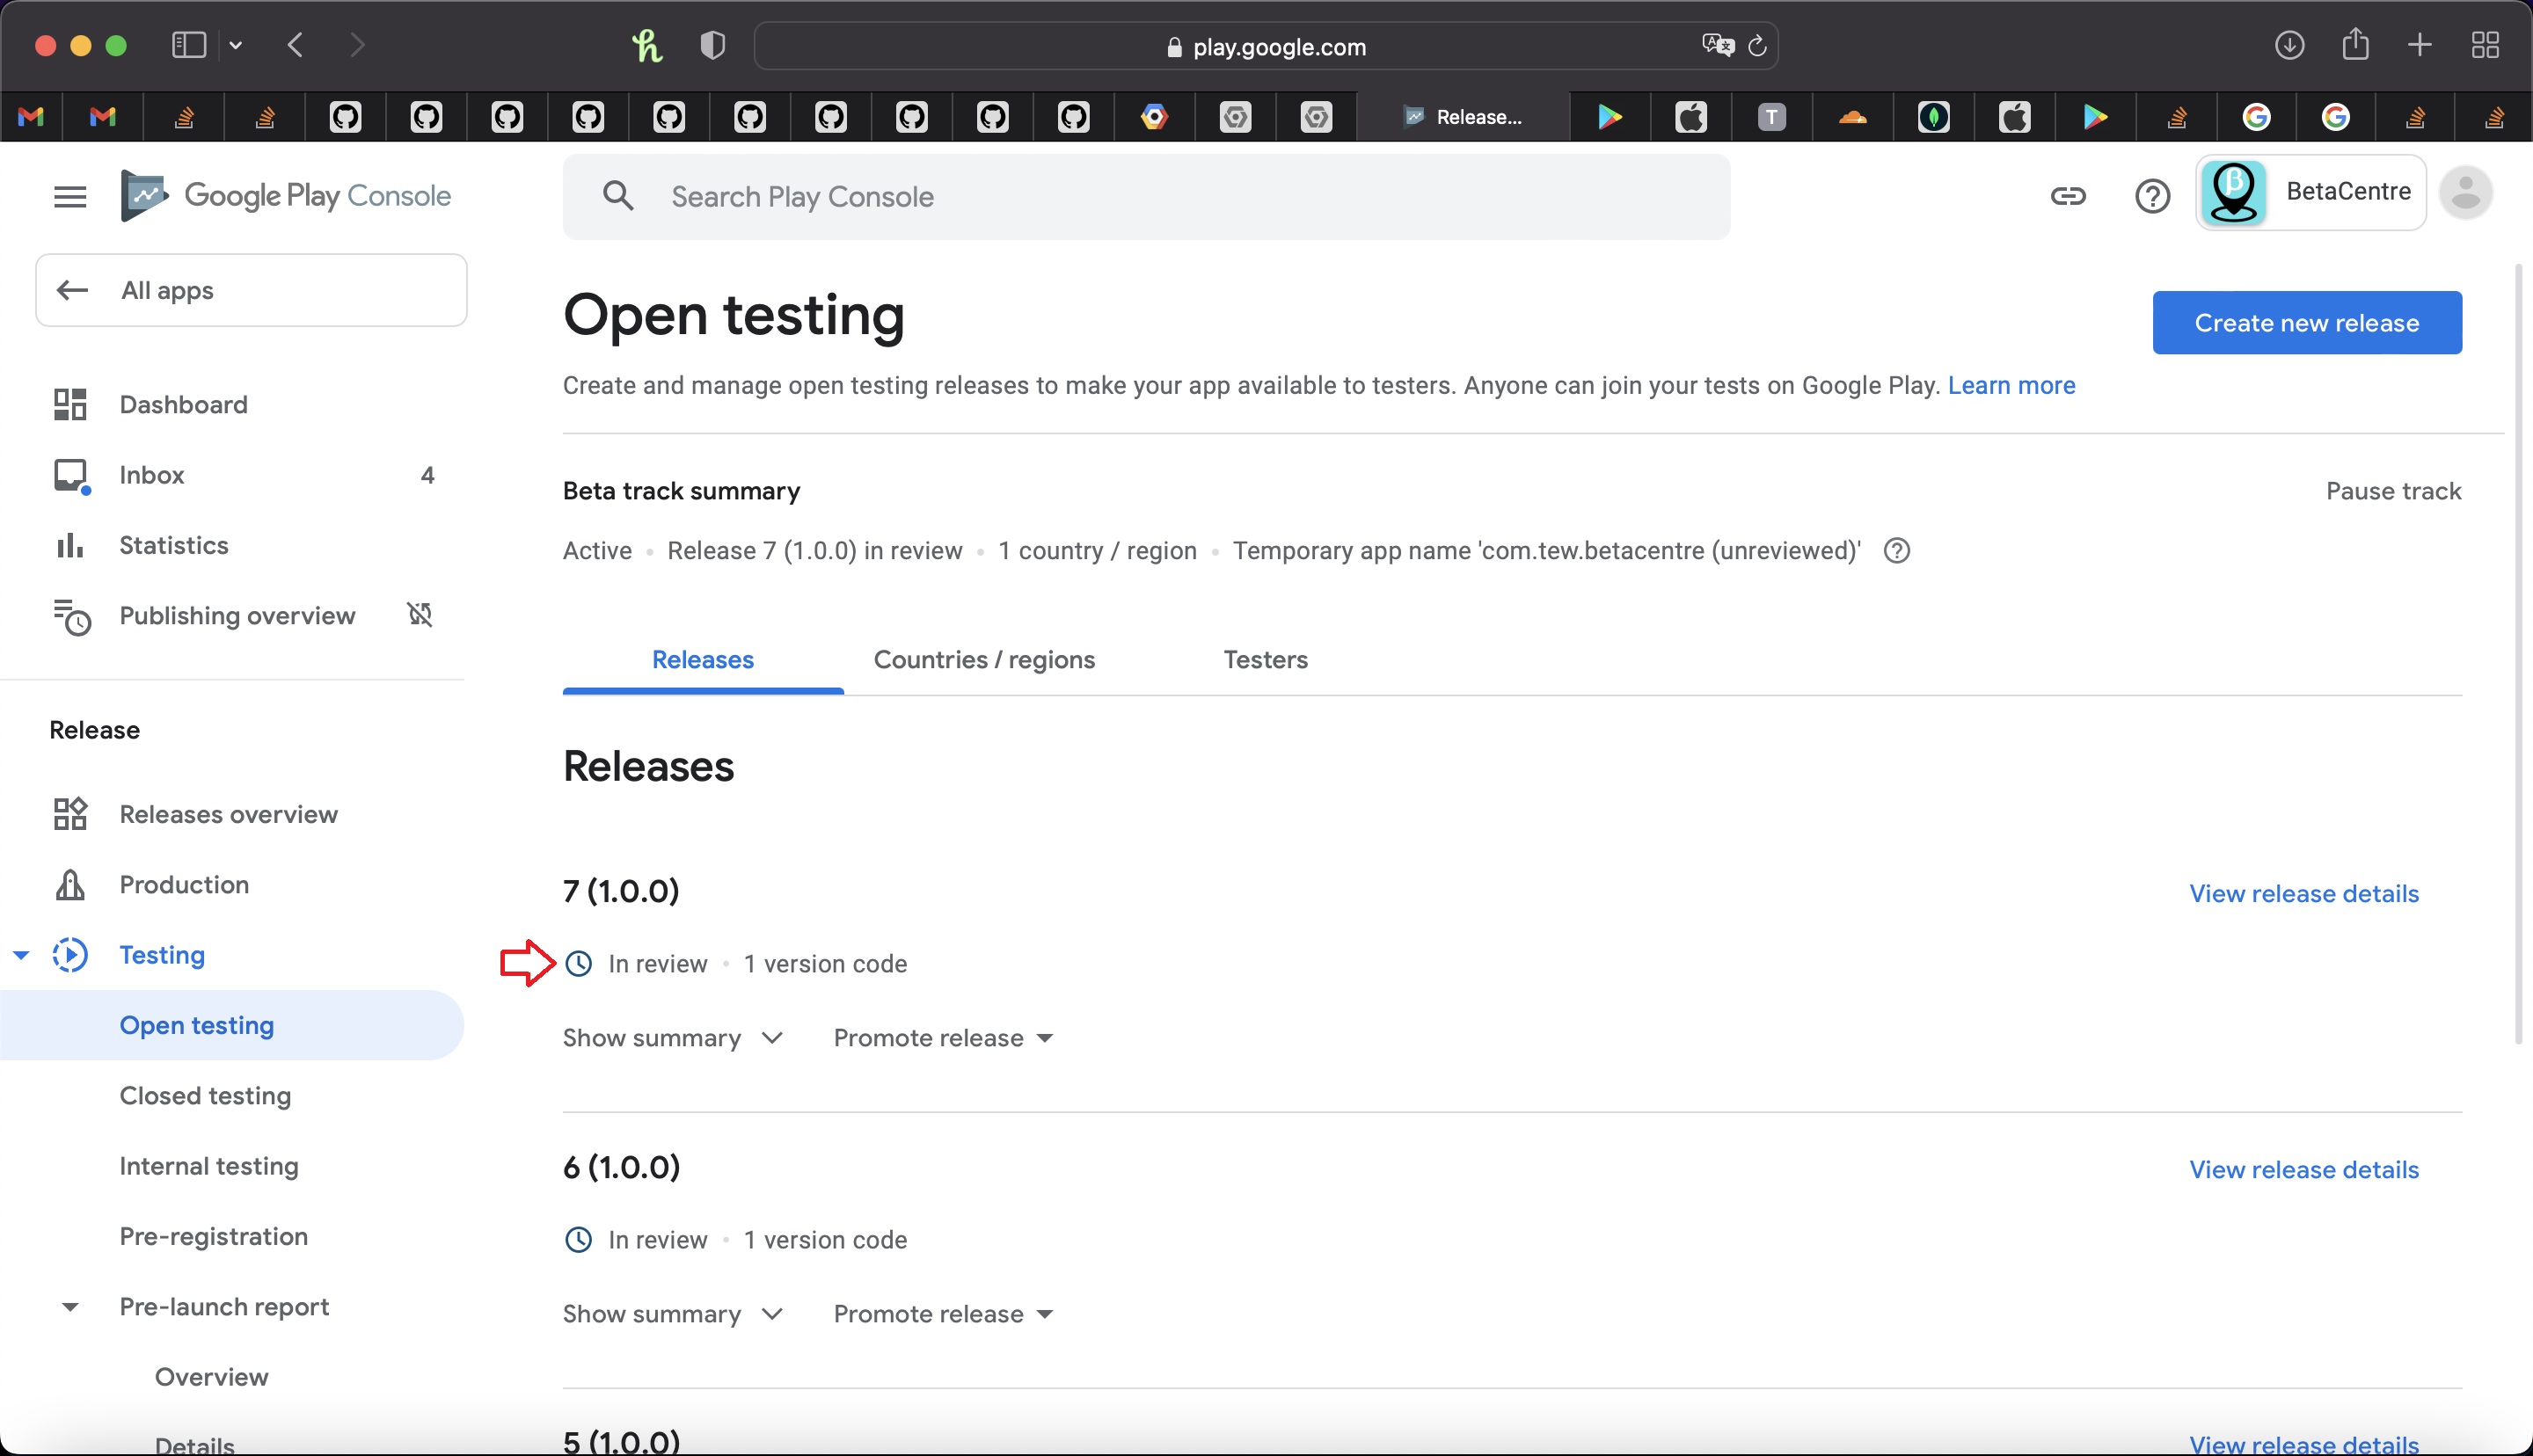Expand Promote release dropdown for release 6
Image resolution: width=2533 pixels, height=1456 pixels.
point(943,1314)
